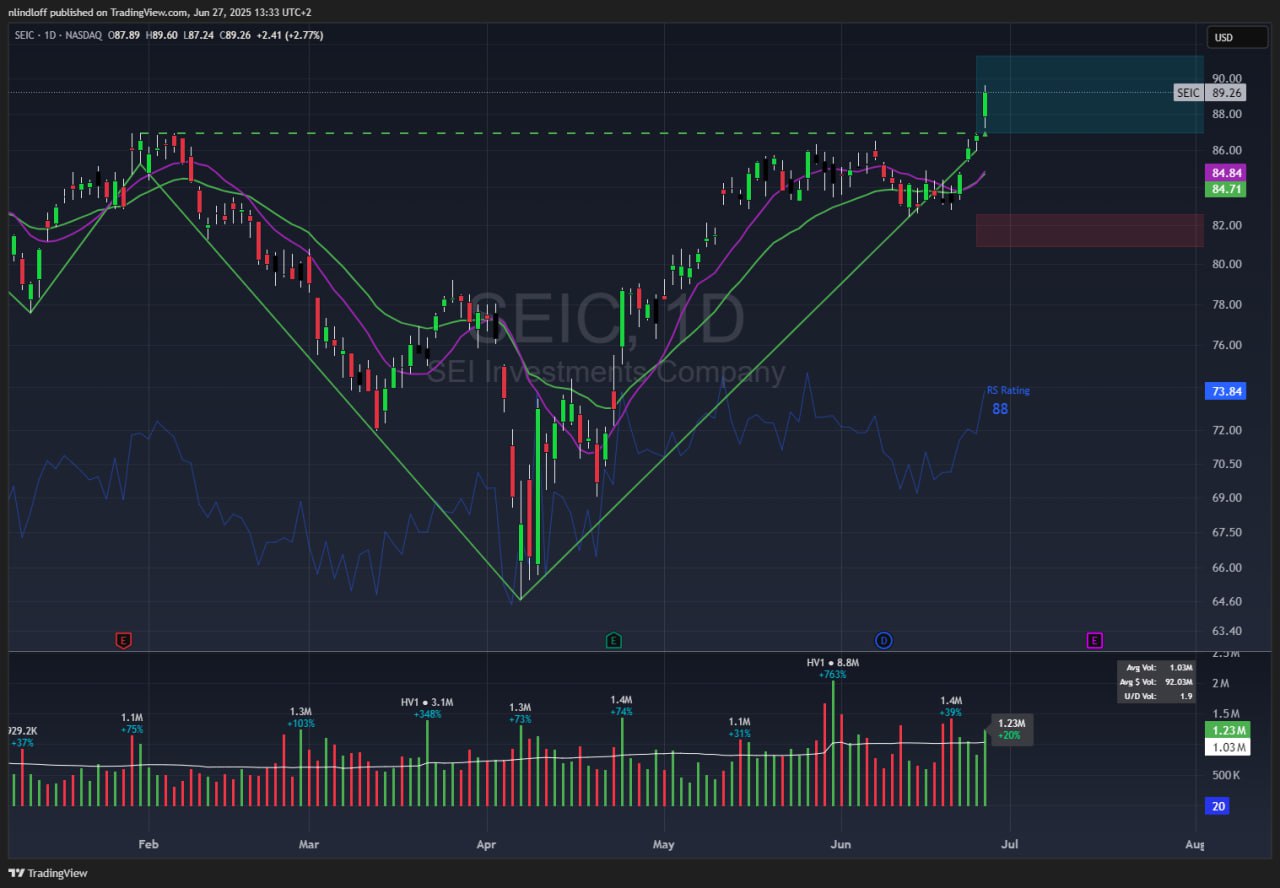Click the blue 20 indicator badge
This screenshot has height=888, width=1280.
click(1219, 806)
